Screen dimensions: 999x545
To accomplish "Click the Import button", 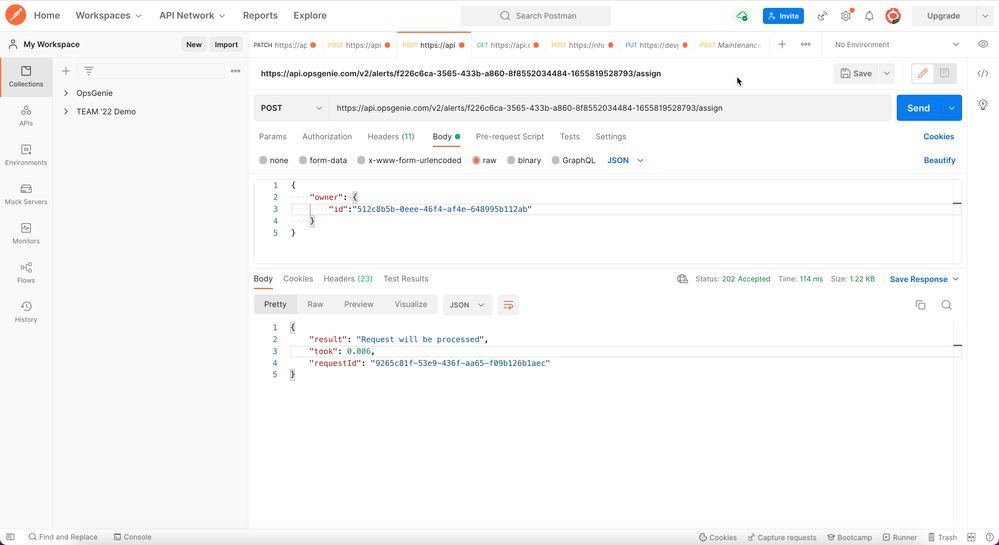I will tap(226, 45).
